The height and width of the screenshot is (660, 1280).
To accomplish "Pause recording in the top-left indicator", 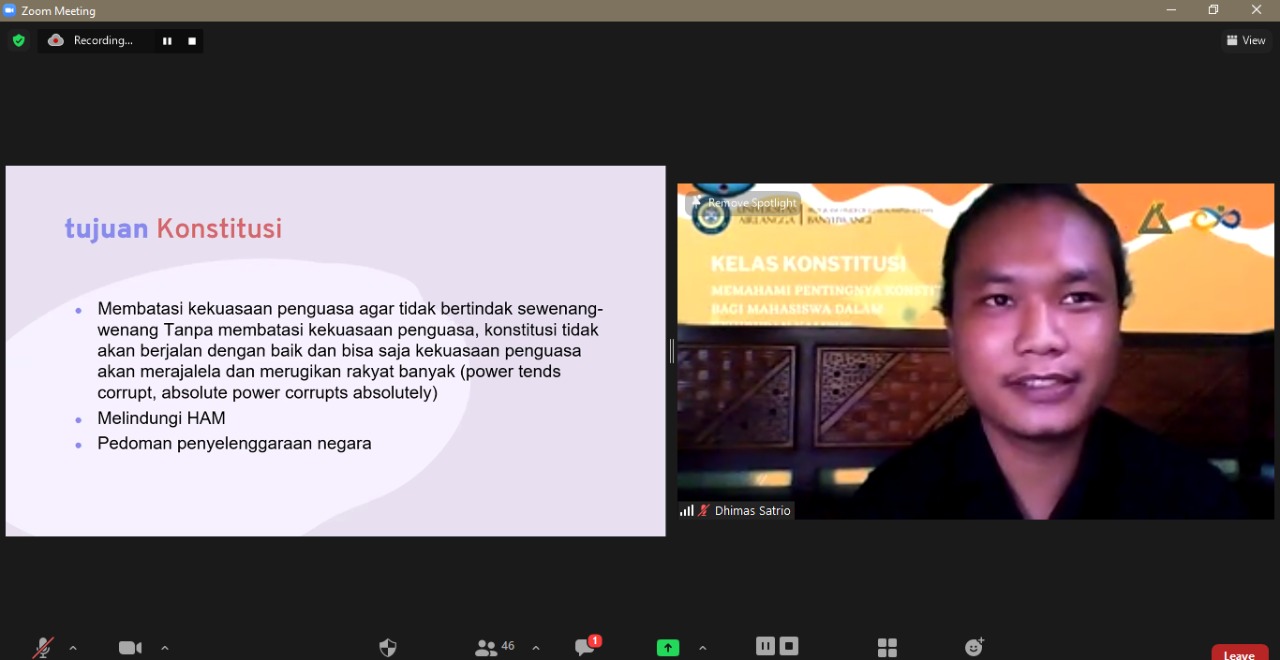I will [167, 41].
